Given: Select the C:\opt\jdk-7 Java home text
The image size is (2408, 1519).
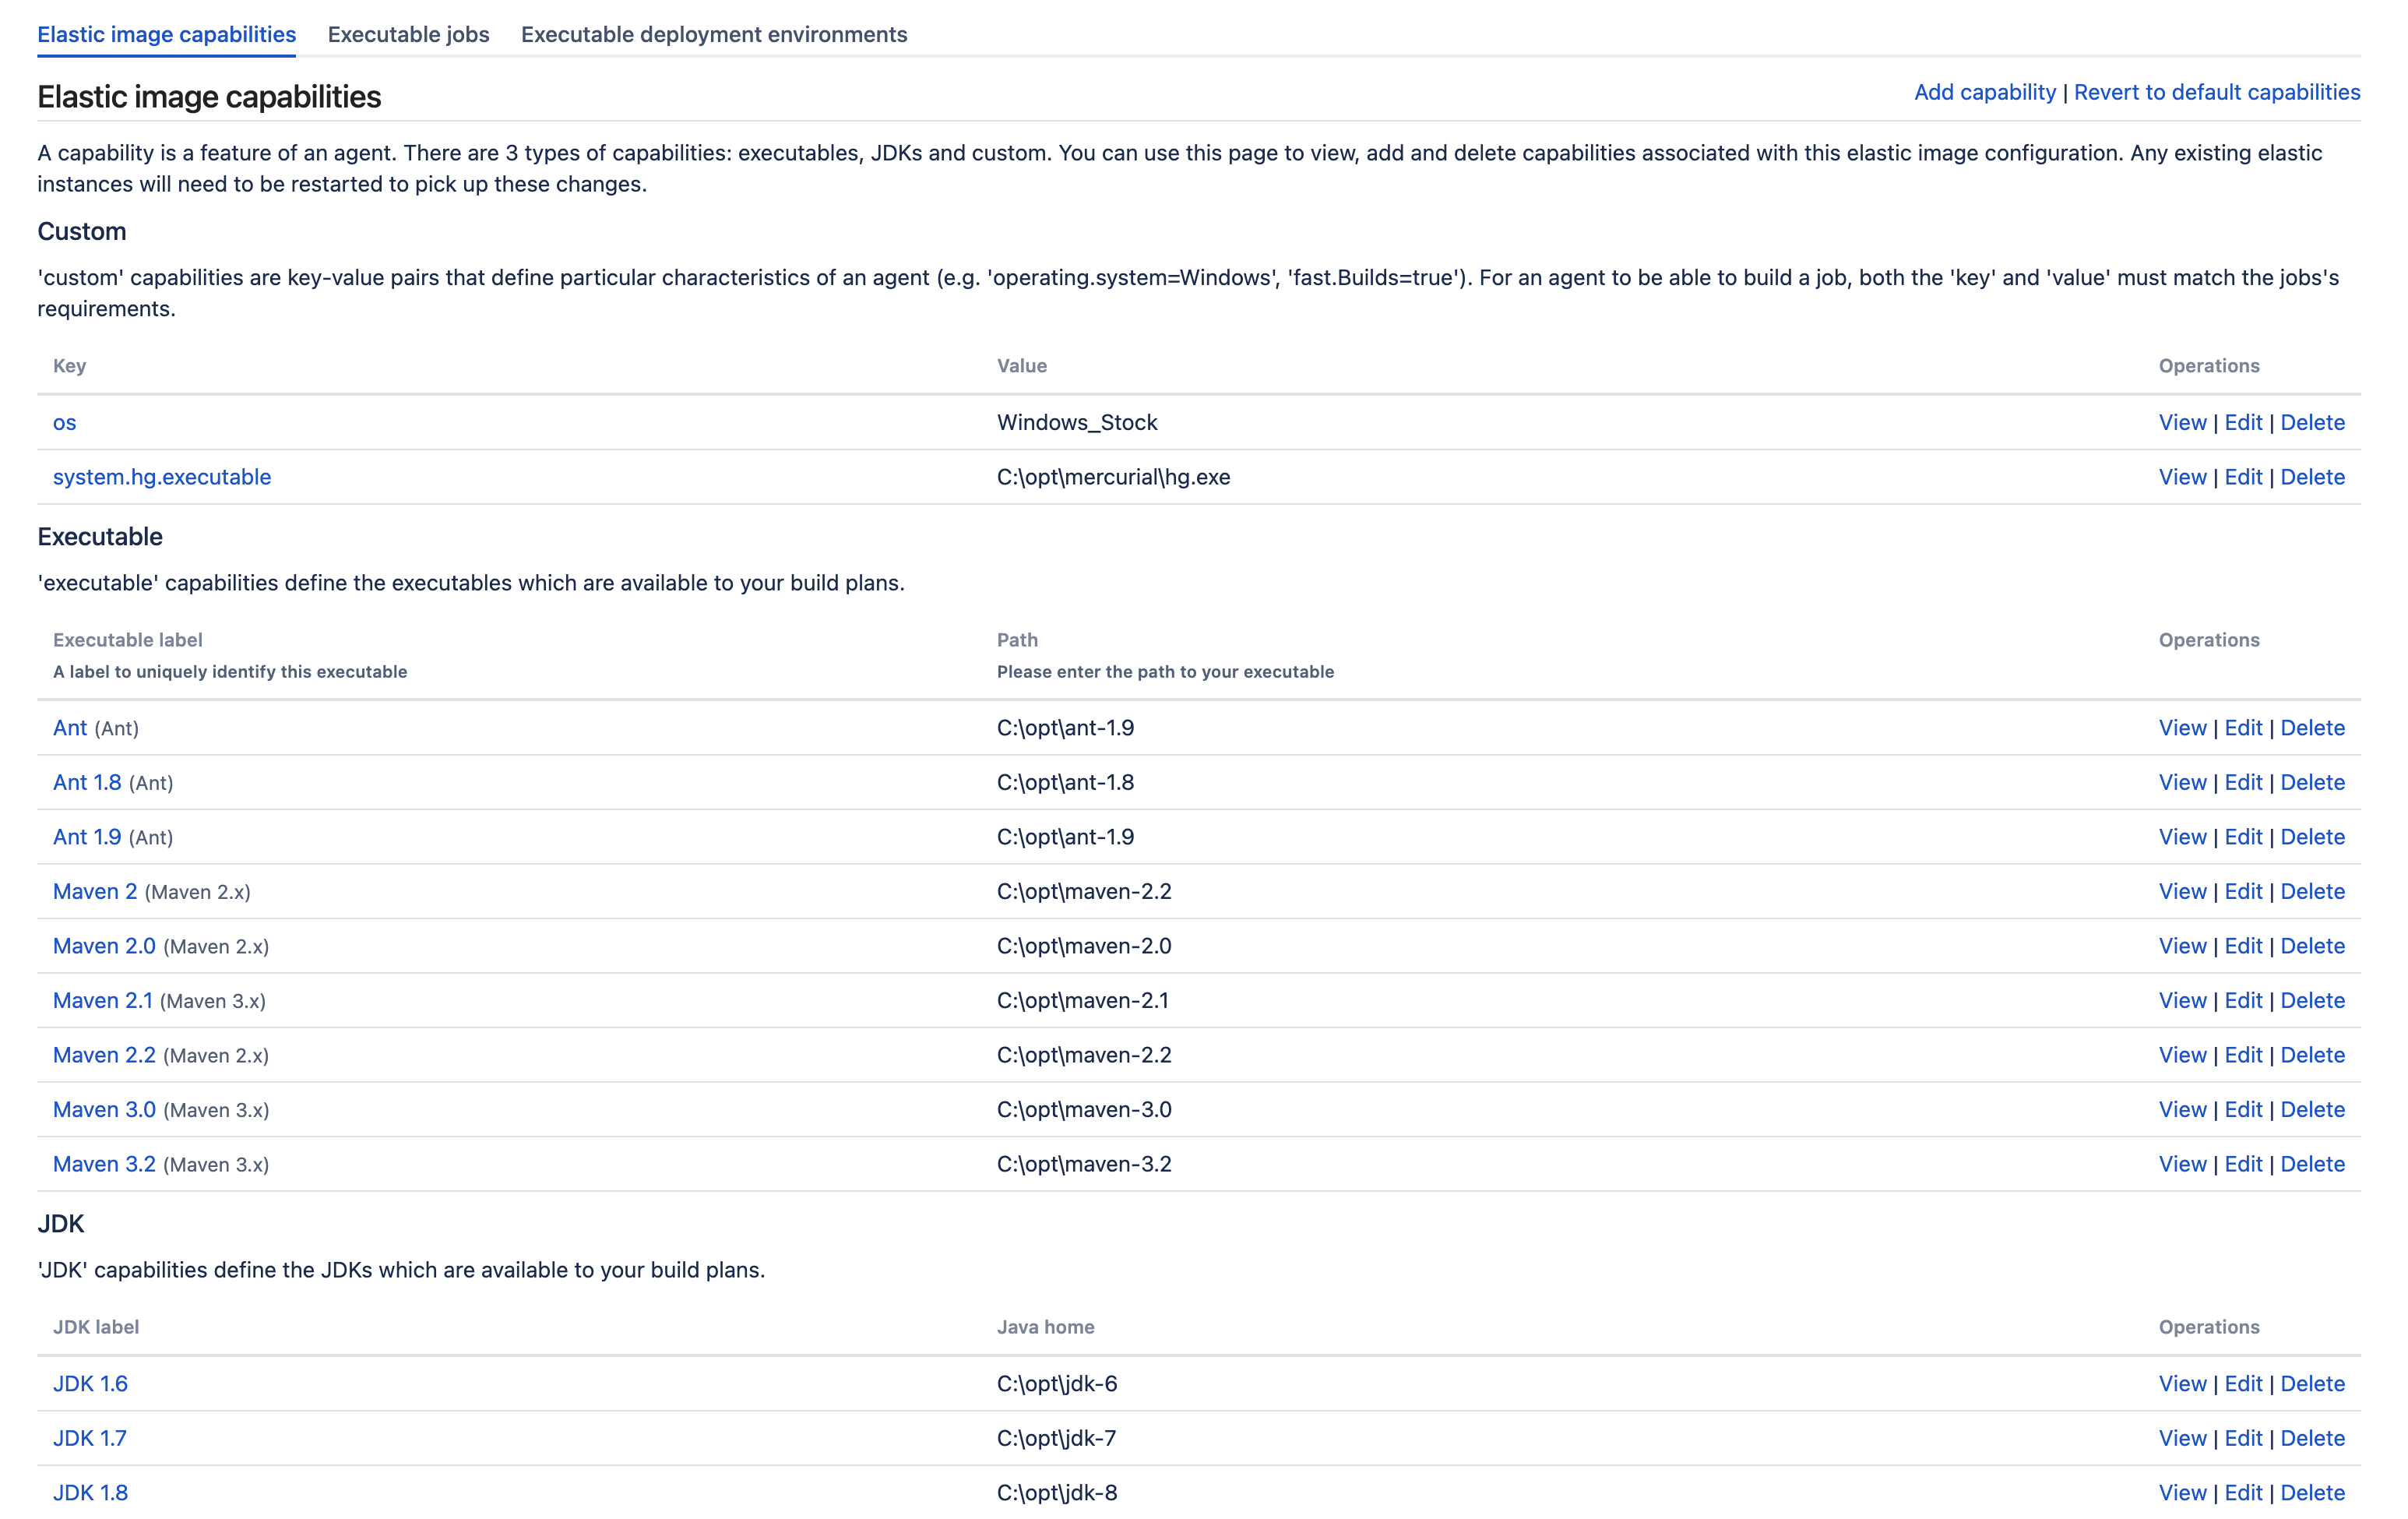Looking at the screenshot, I should [x=1056, y=1438].
